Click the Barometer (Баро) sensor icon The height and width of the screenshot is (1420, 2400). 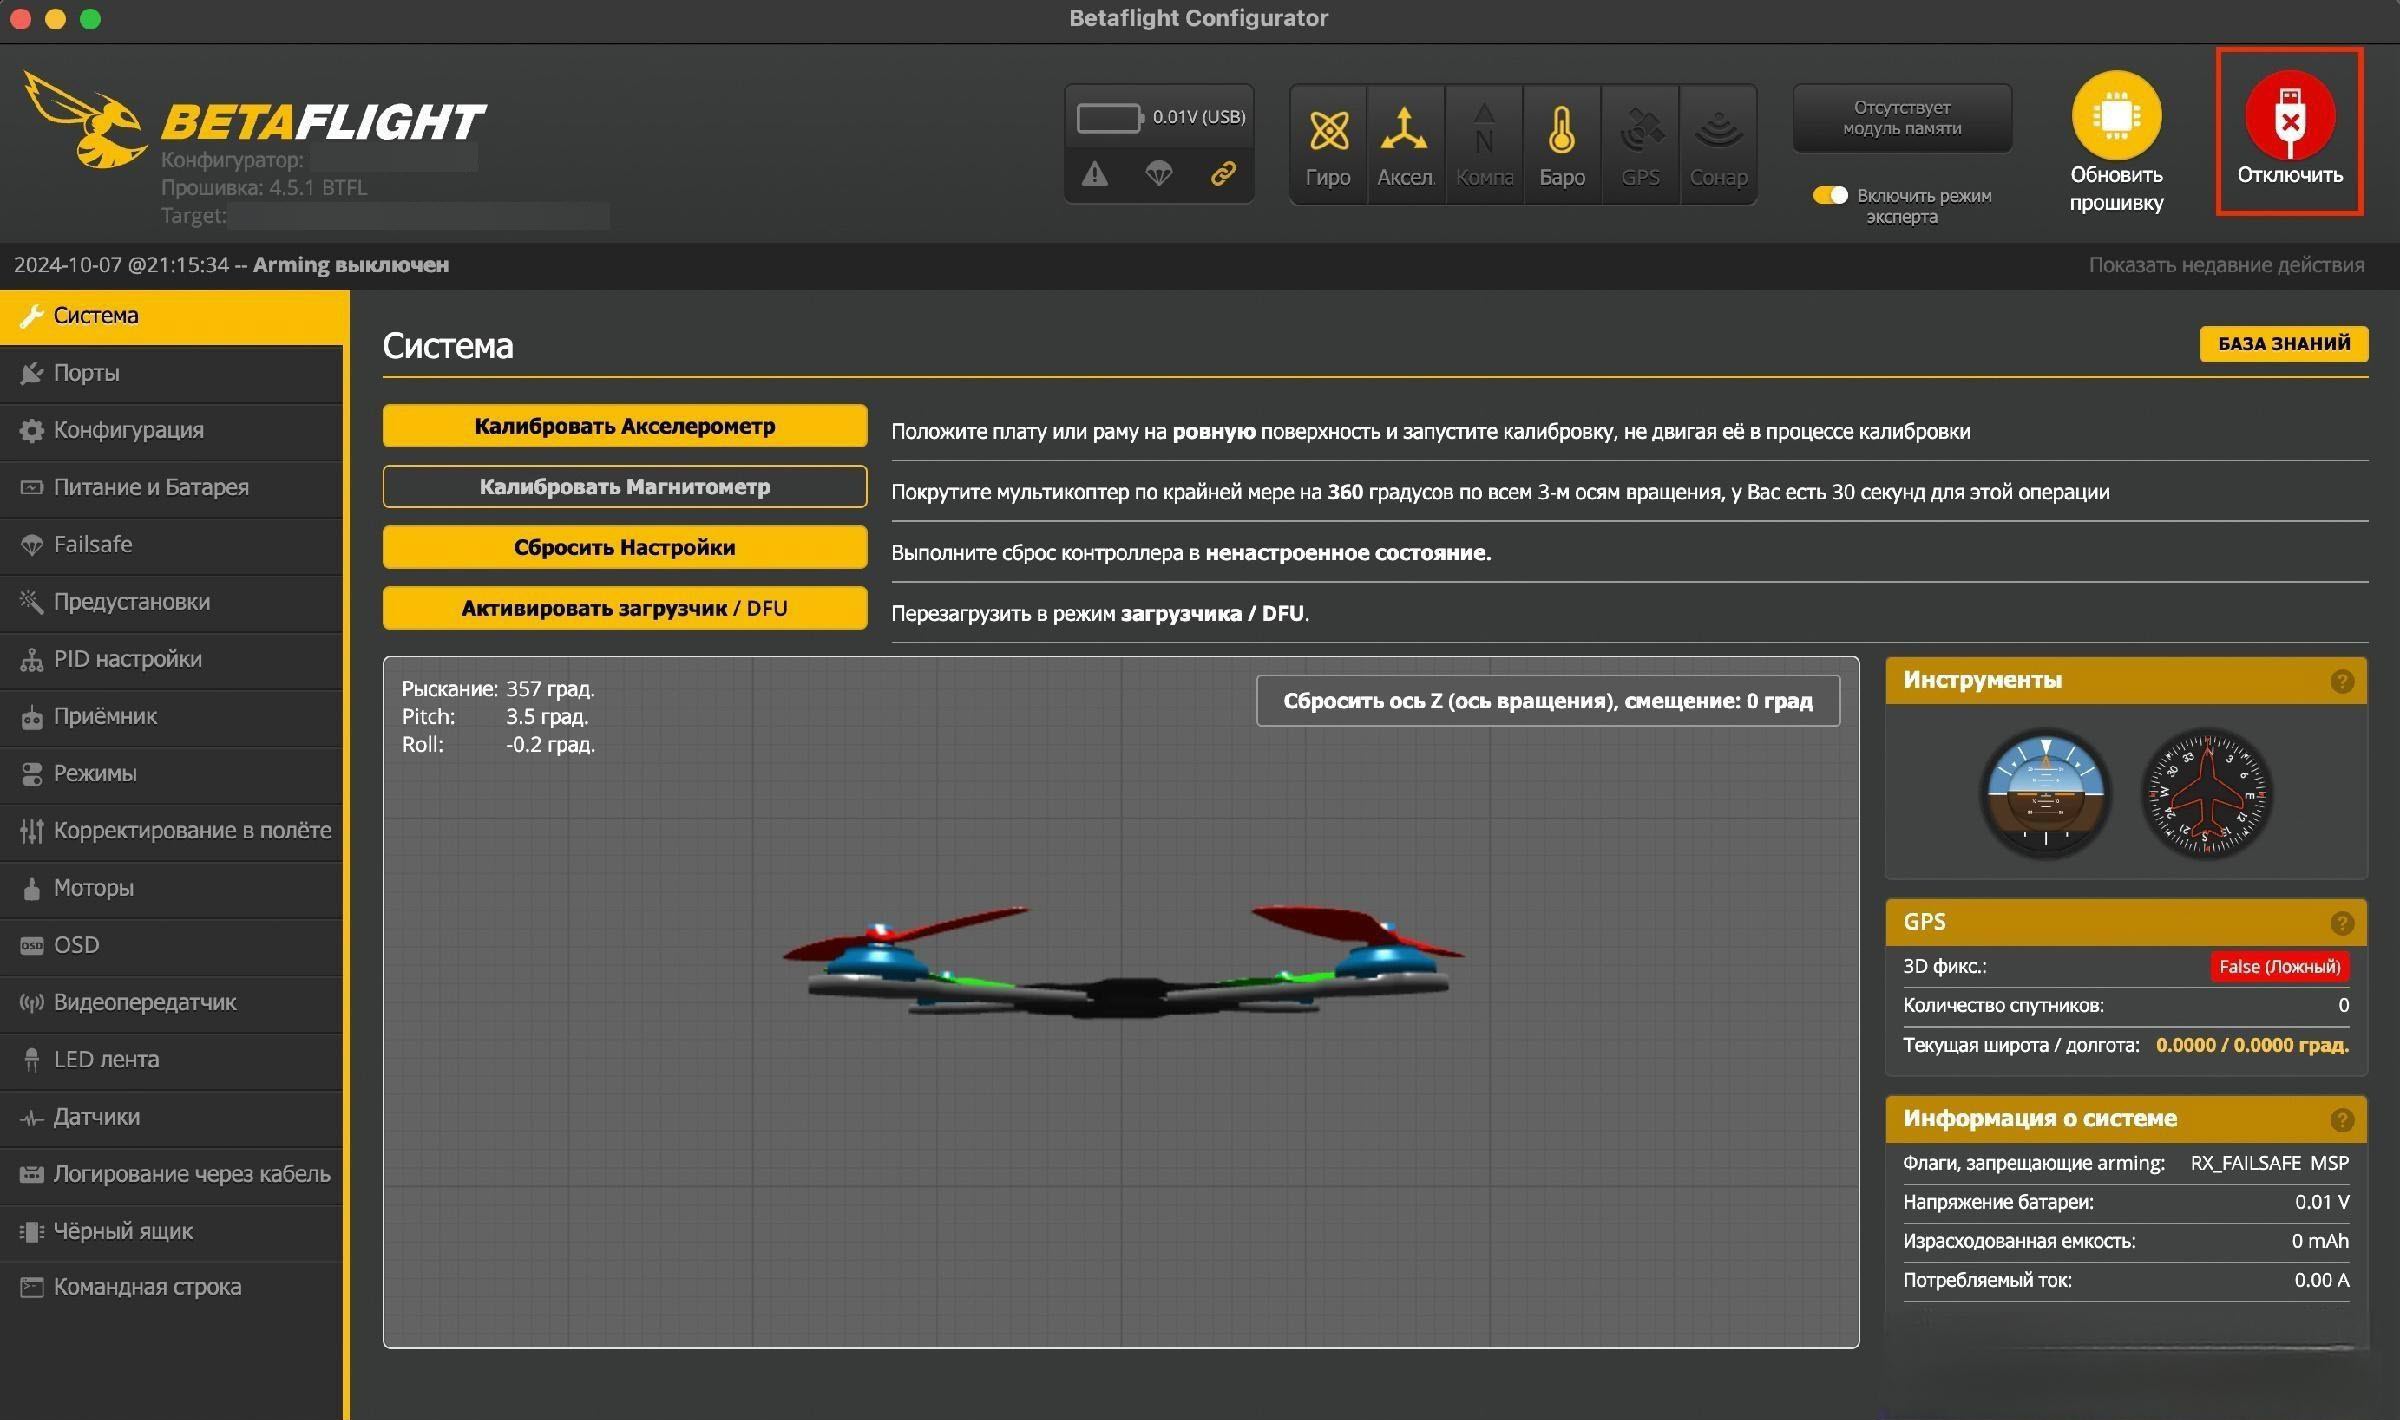(x=1562, y=145)
